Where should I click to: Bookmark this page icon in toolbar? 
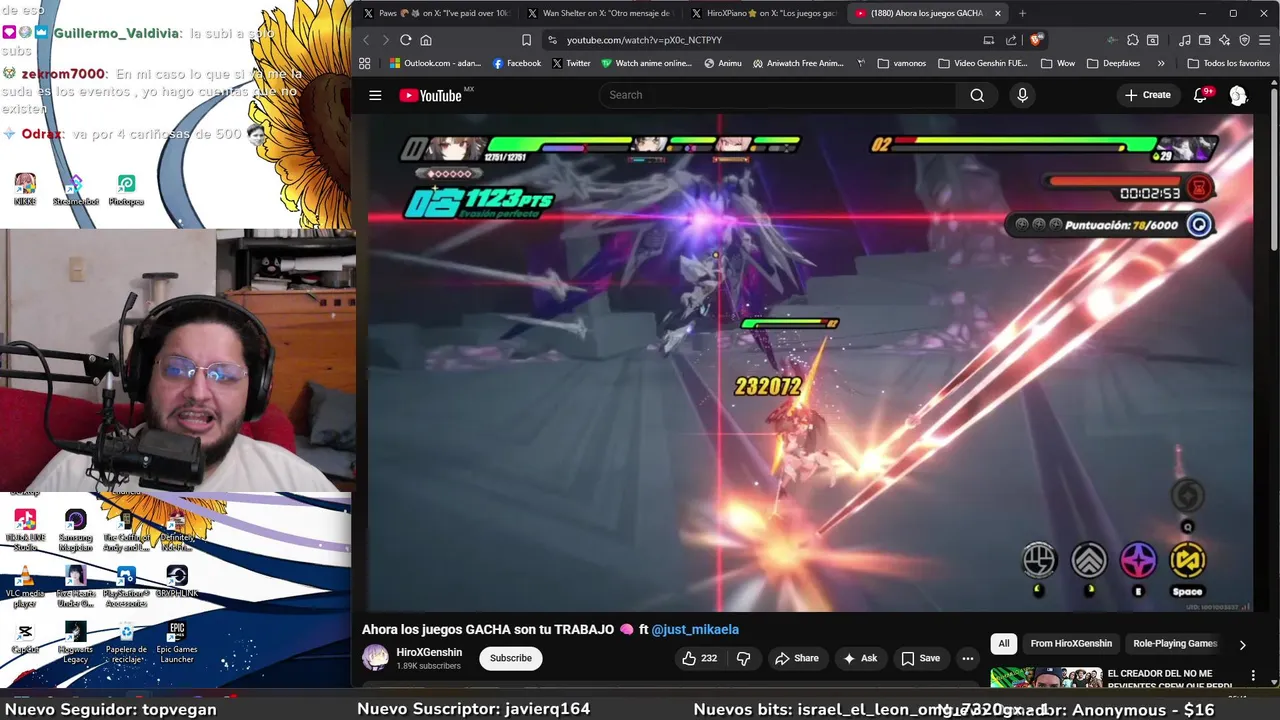(x=526, y=40)
